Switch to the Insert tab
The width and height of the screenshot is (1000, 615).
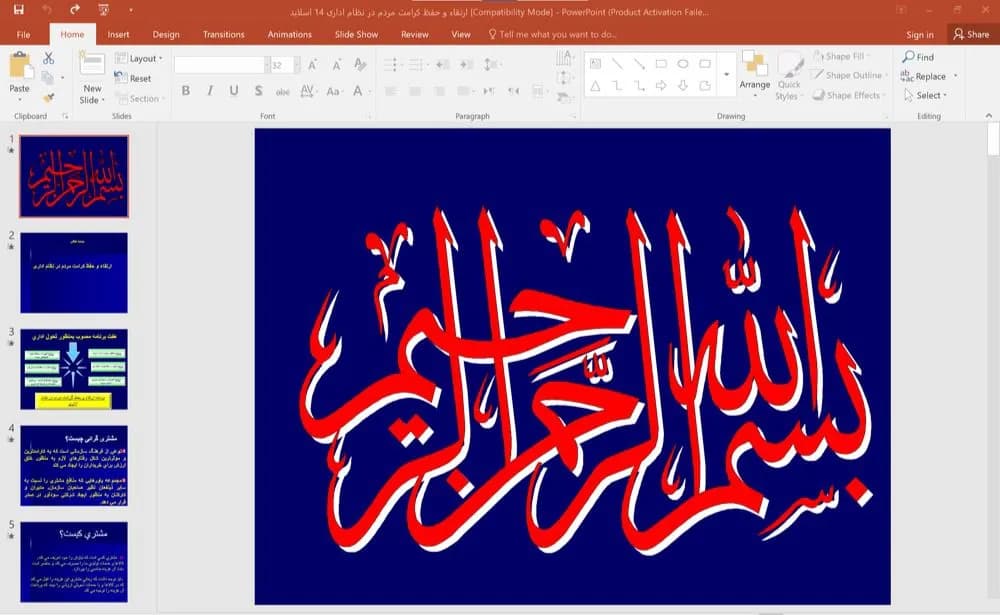coord(118,34)
